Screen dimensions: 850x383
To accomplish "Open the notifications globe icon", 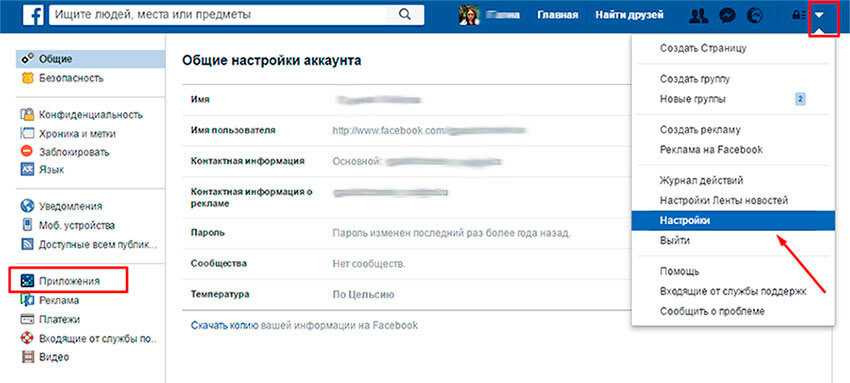I will pyautogui.click(x=755, y=16).
